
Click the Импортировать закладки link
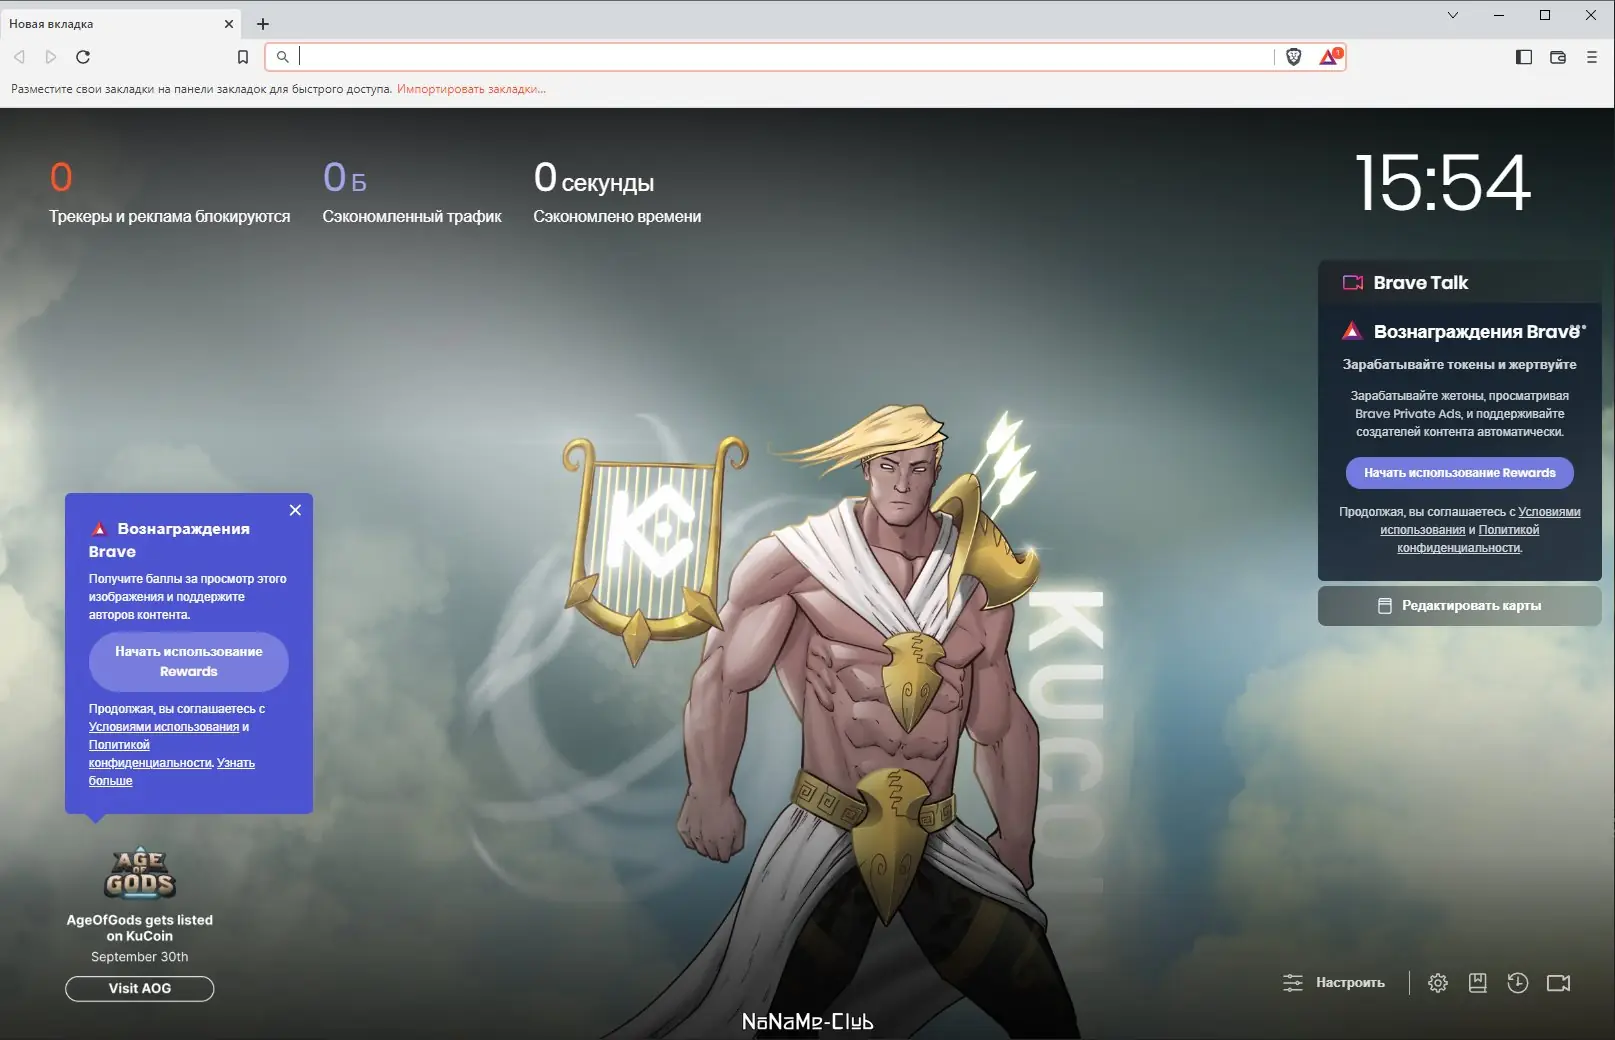(x=471, y=89)
